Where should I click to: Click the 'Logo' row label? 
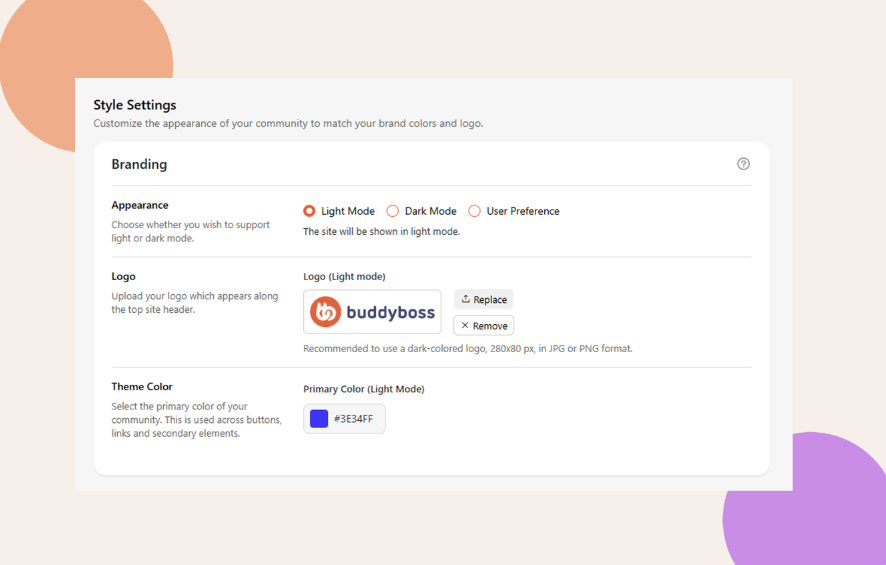pos(123,276)
